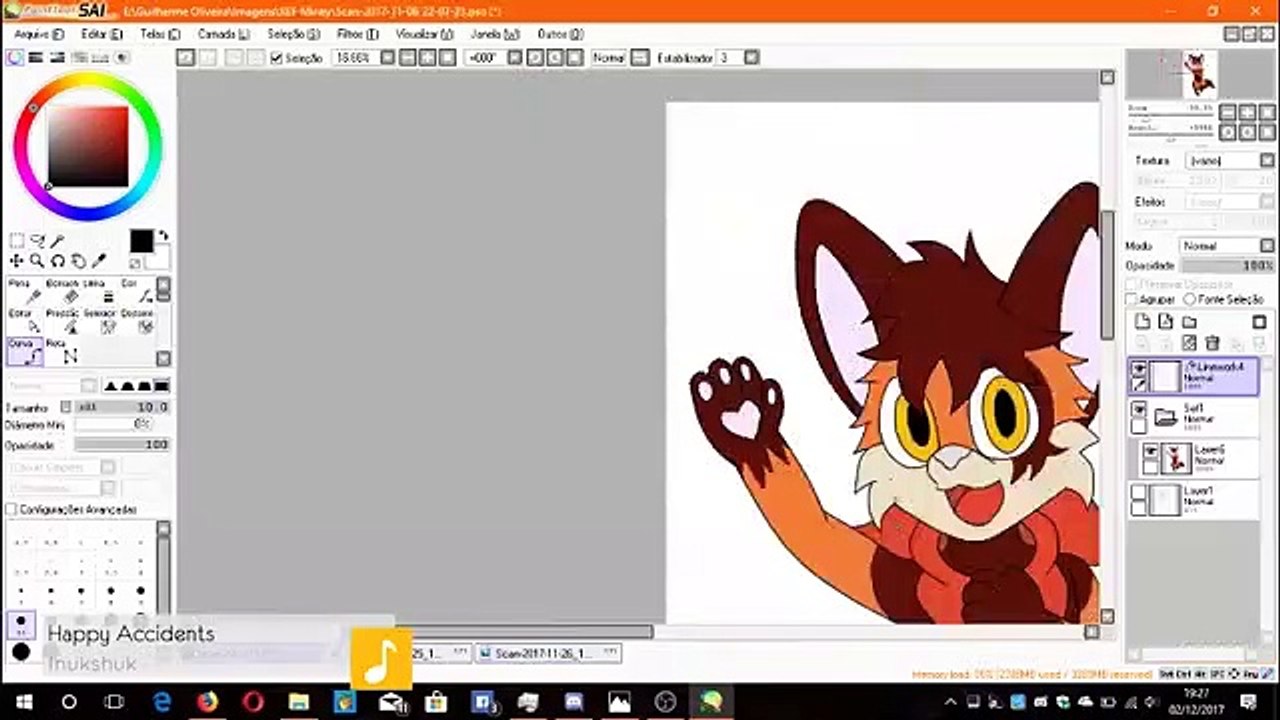
Task: Hide the Linework4 layer
Action: point(1139,370)
